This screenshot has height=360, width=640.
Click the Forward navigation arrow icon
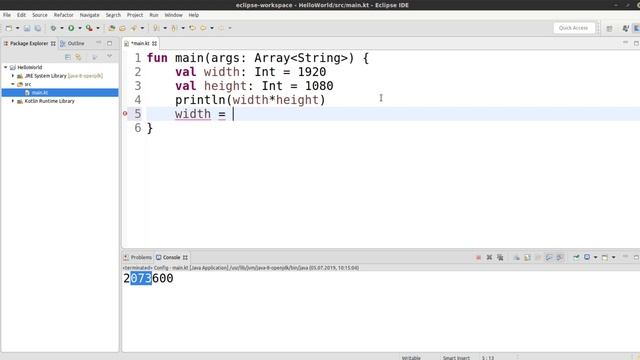click(x=221, y=28)
